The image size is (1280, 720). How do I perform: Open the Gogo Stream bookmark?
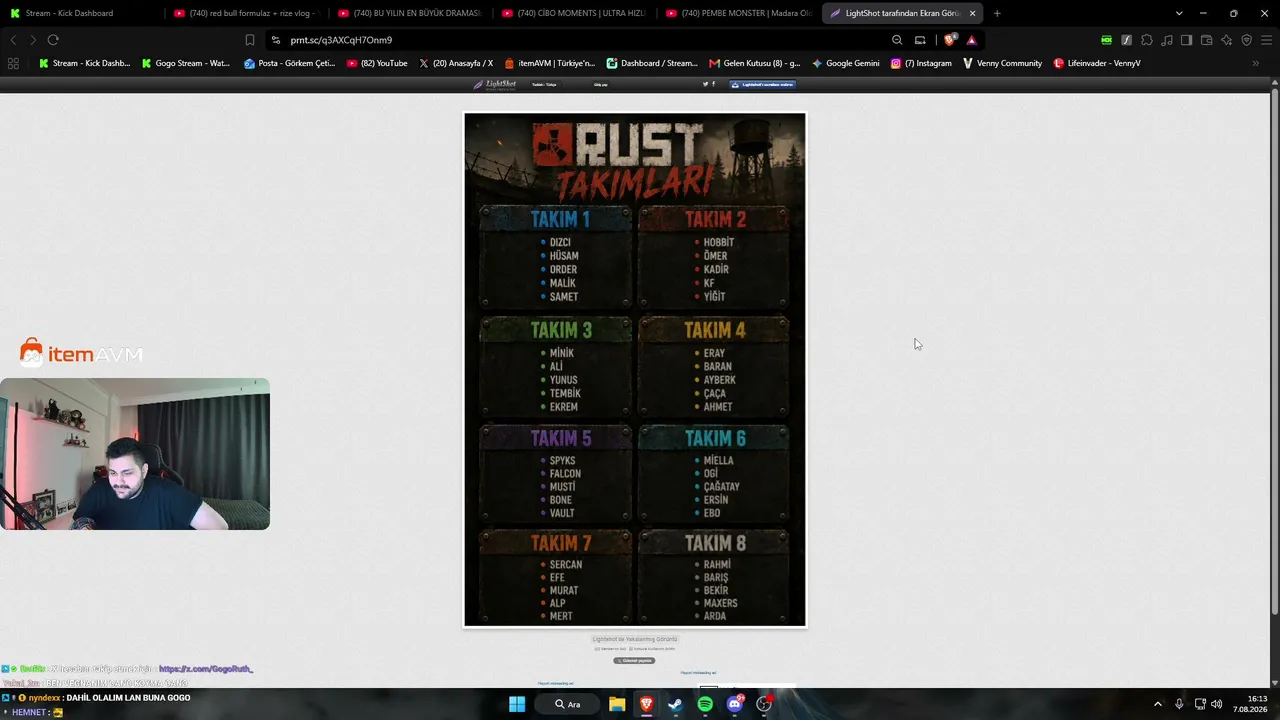[x=186, y=63]
